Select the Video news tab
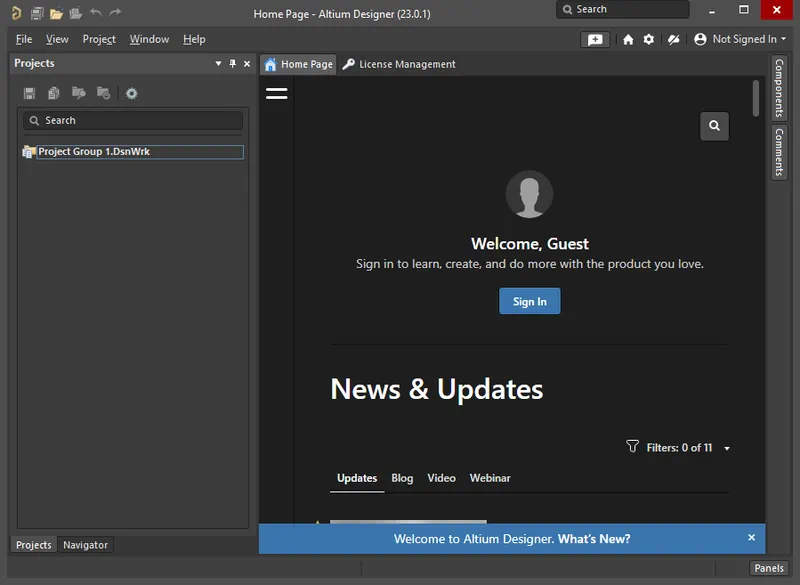 click(441, 478)
